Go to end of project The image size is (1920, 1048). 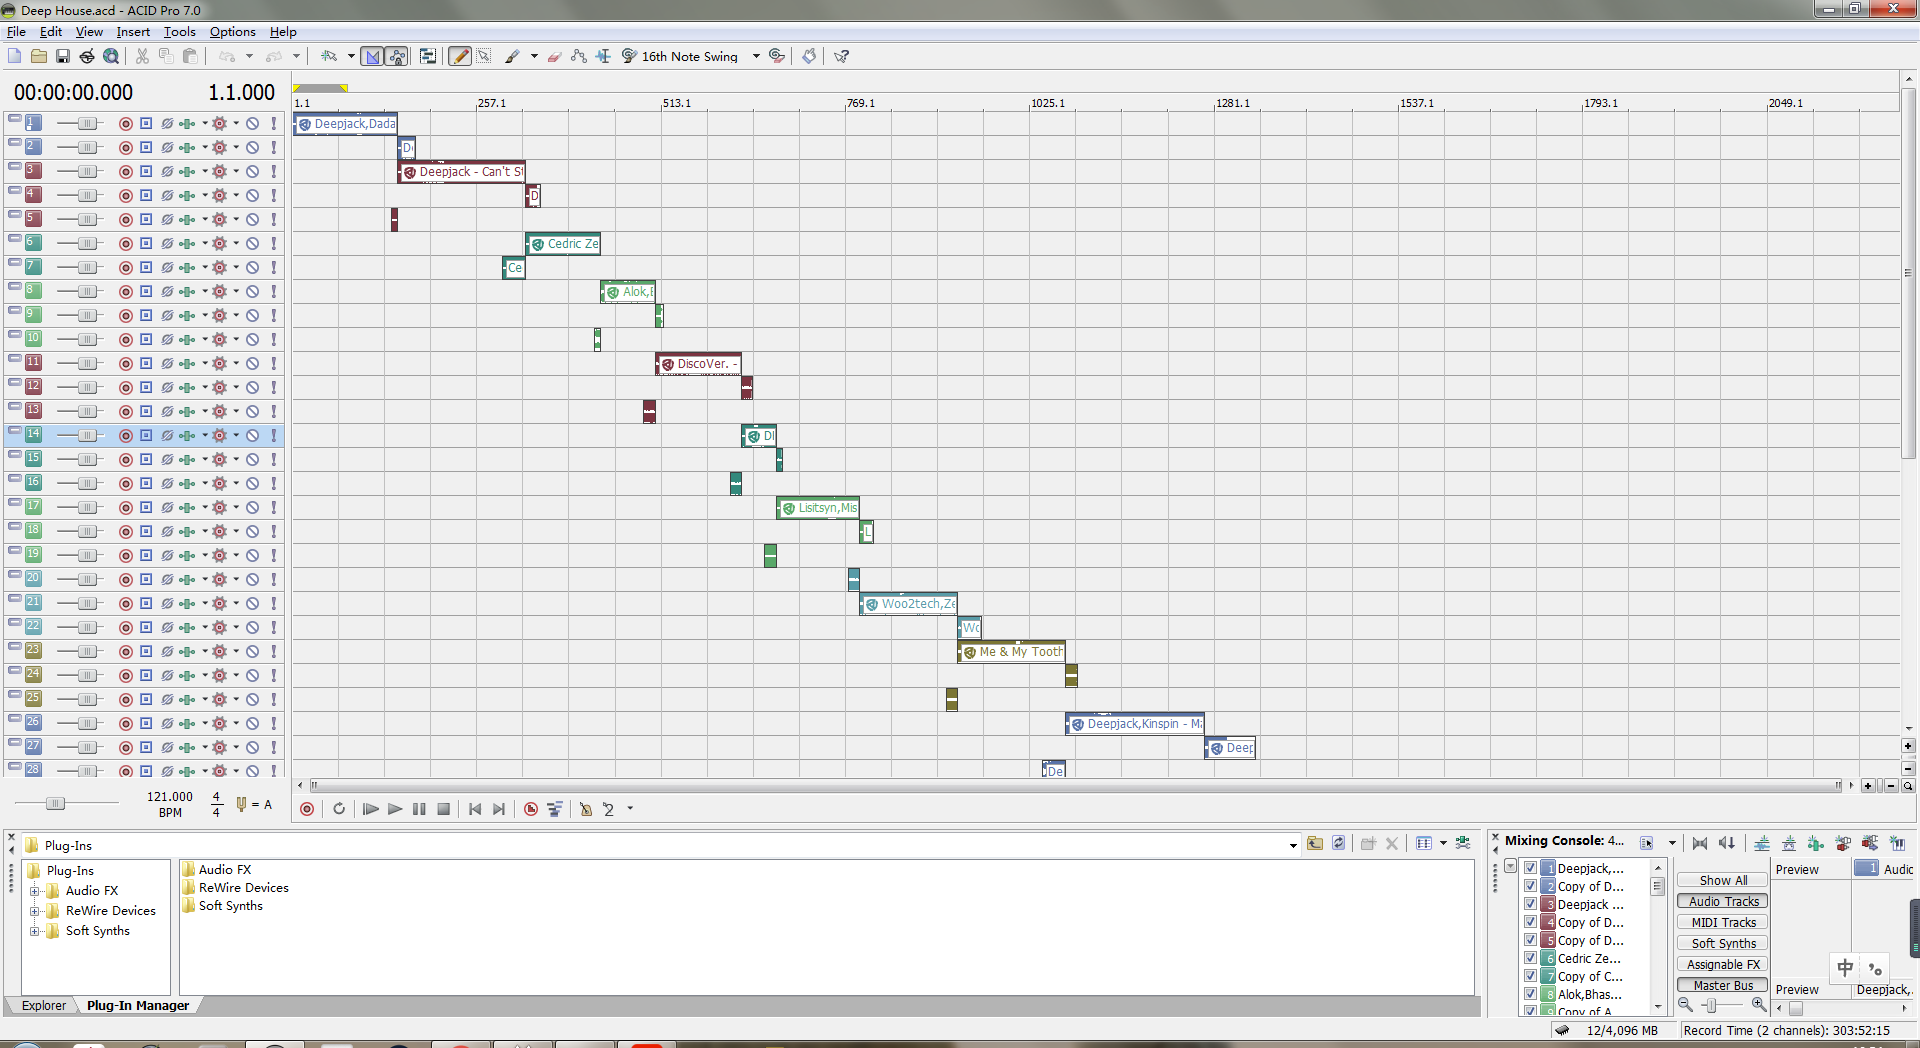[x=499, y=809]
